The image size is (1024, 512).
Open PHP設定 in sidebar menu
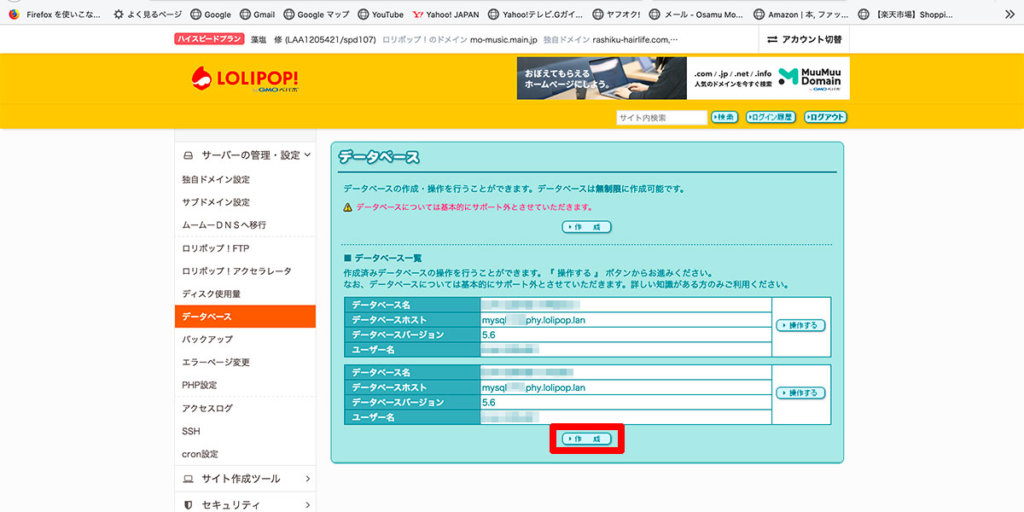coord(199,385)
